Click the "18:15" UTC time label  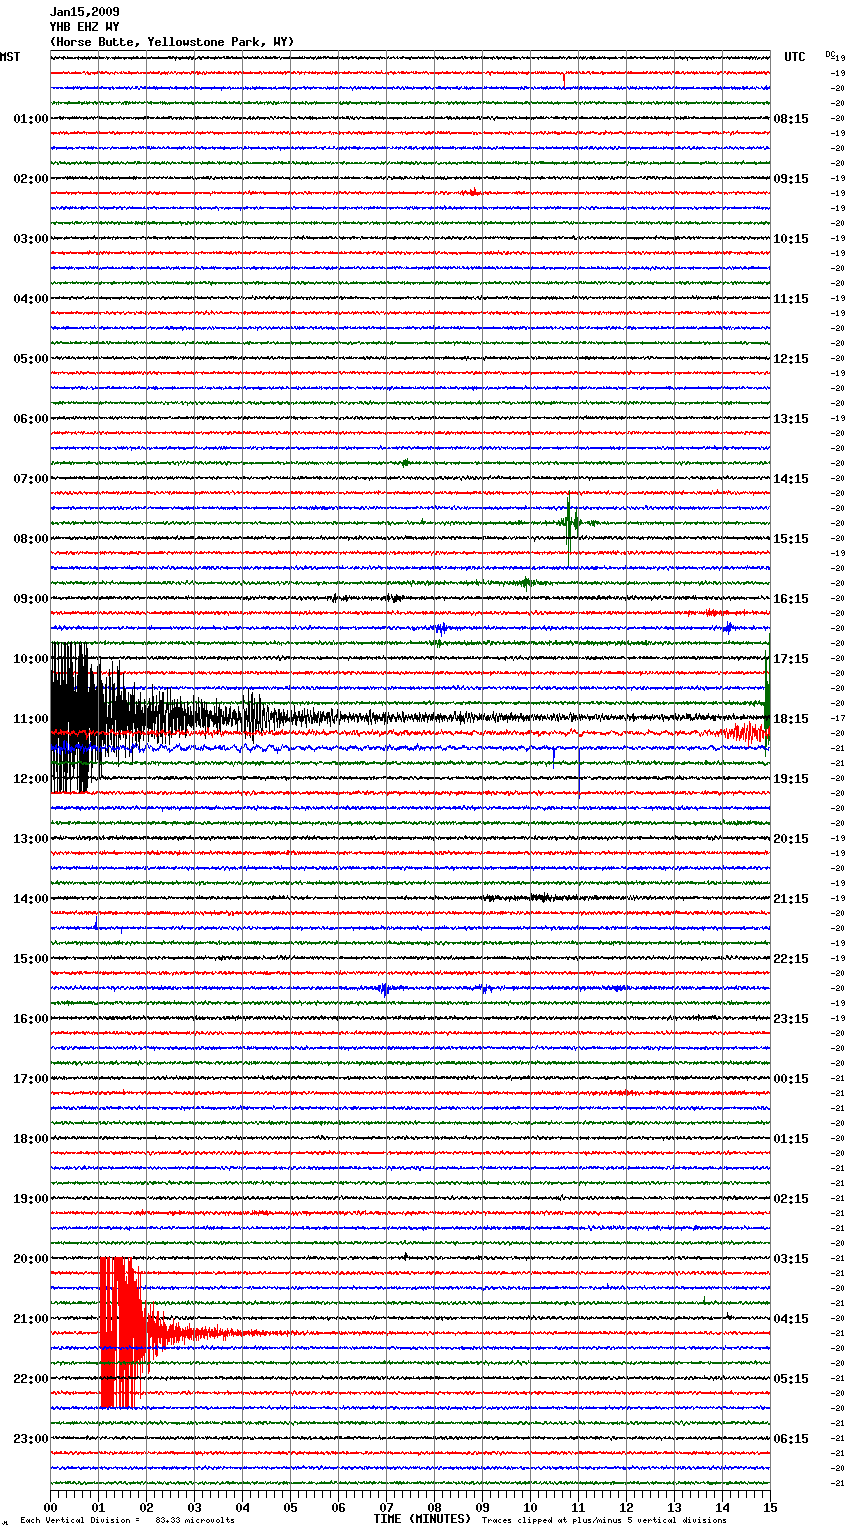coord(791,719)
